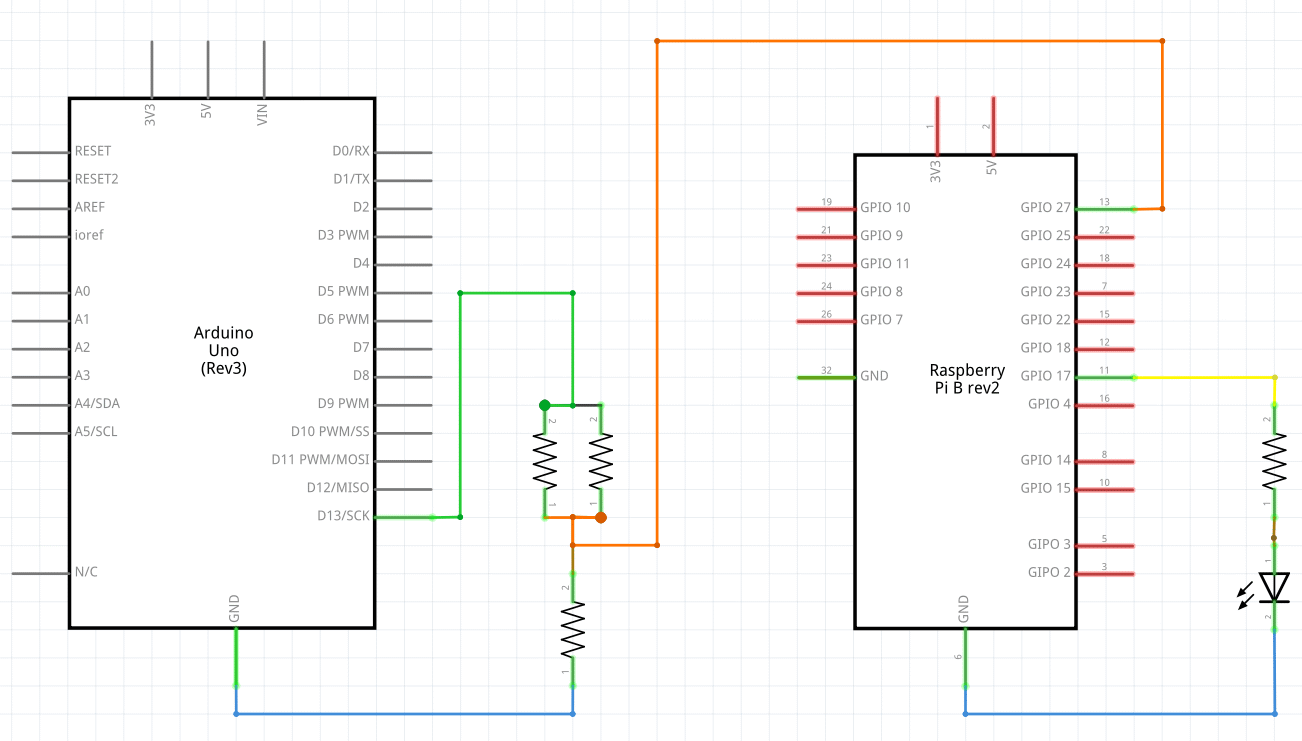This screenshot has height=741, width=1302.
Task: Select the D6 PWM pin label
Action: point(344,319)
